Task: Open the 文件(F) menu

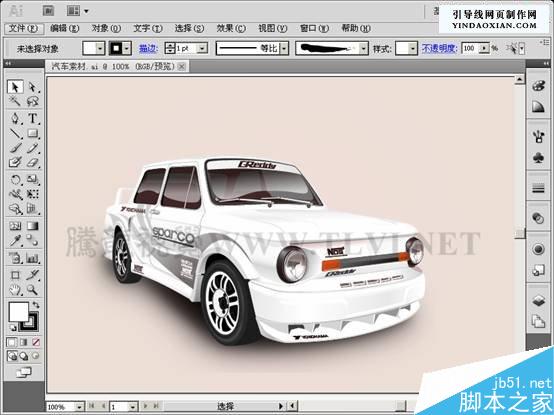Action: click(24, 28)
